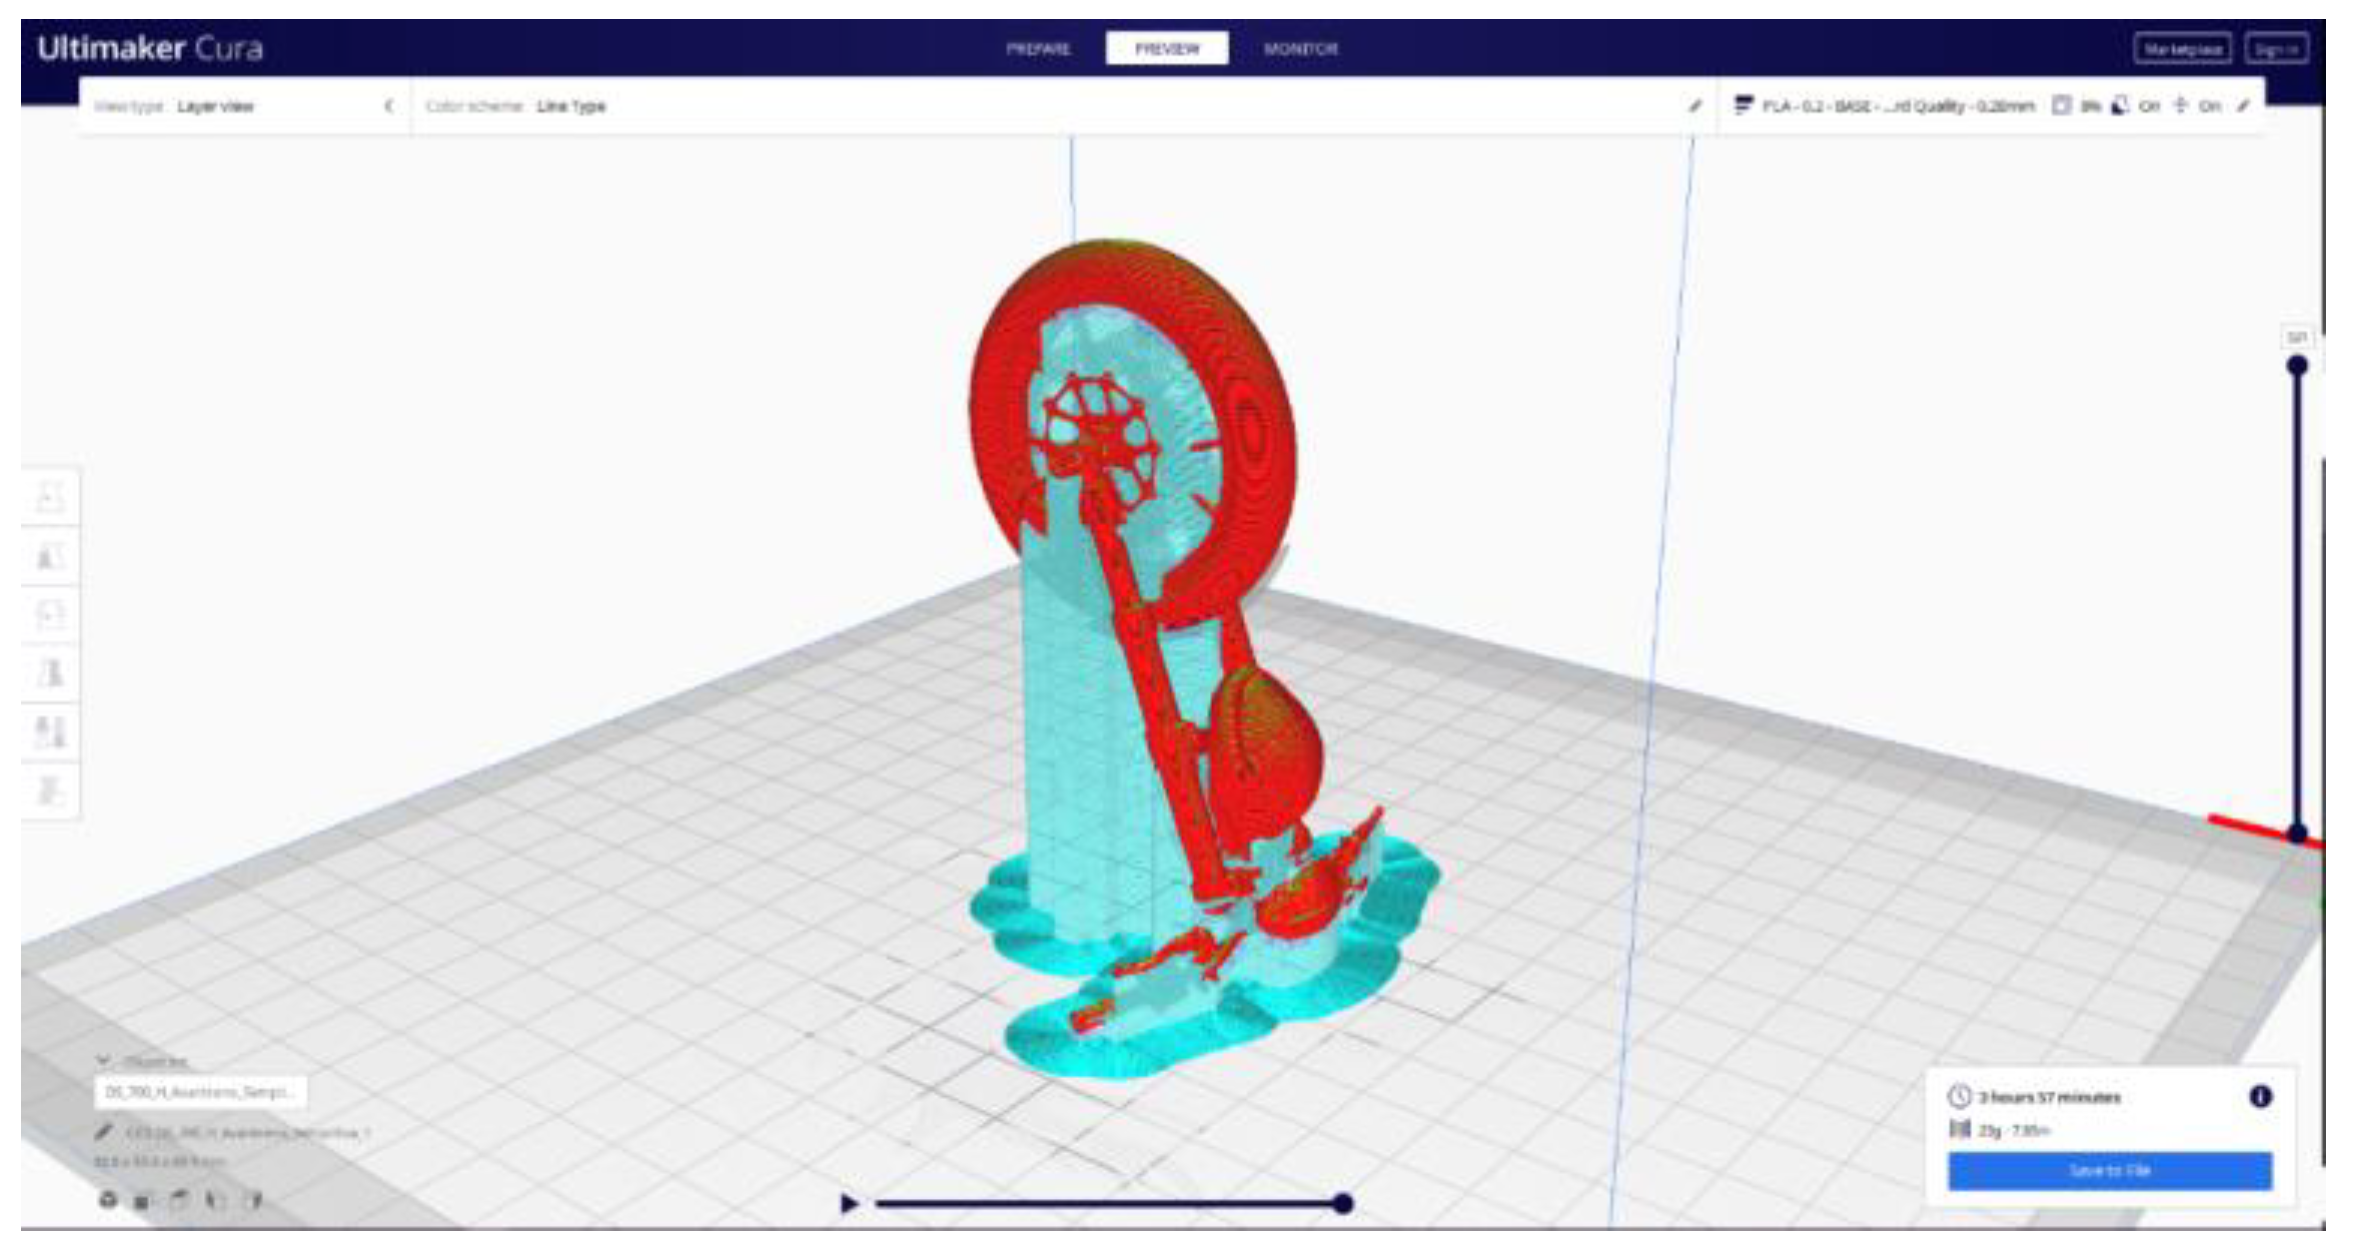
Task: Click the job name text beside pencil
Action: (x=247, y=1132)
